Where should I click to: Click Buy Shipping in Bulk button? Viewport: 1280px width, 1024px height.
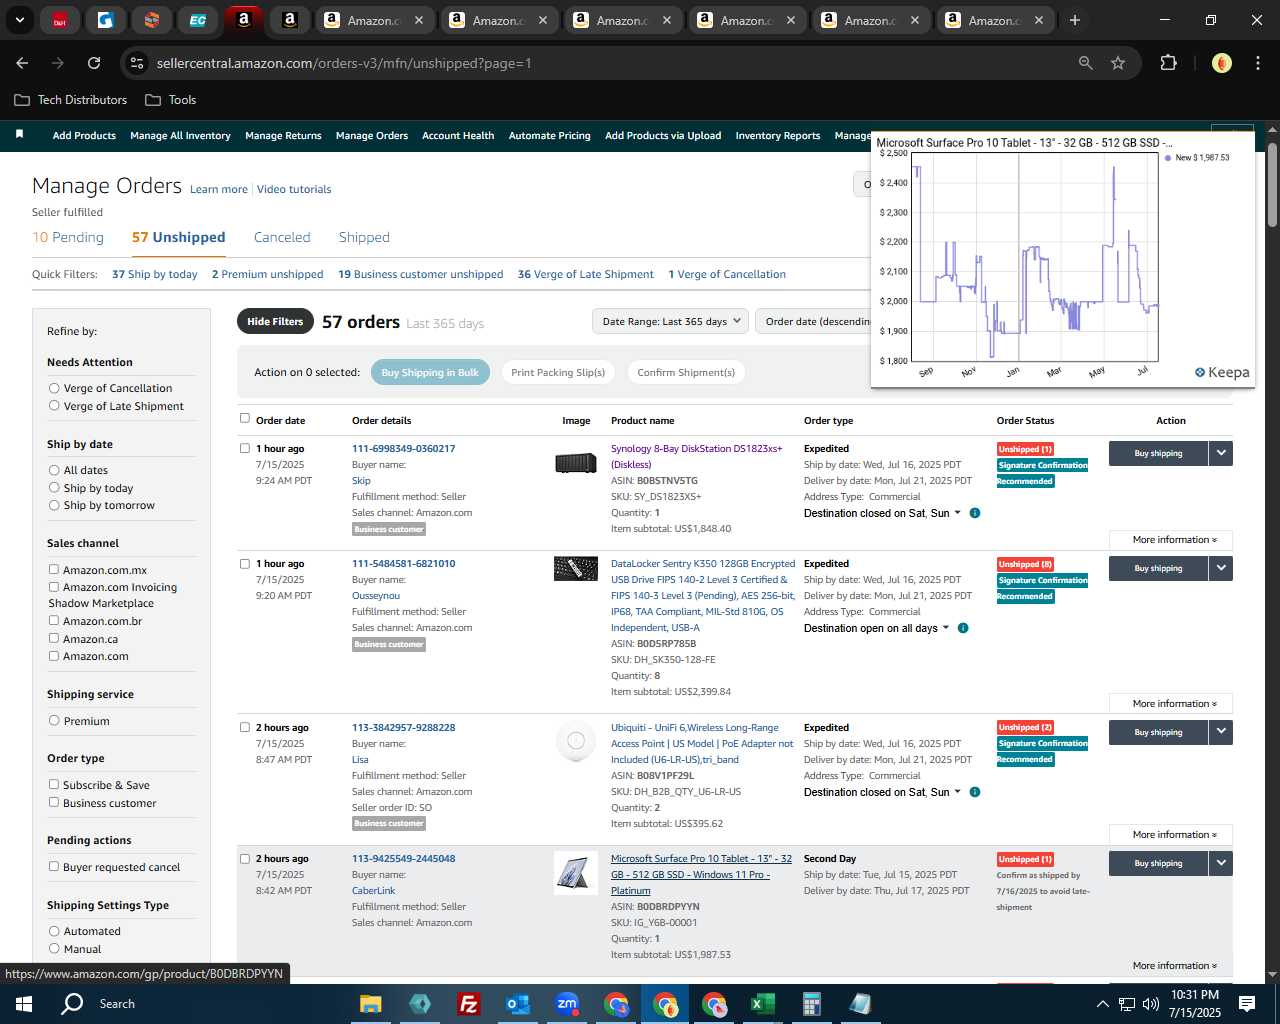click(x=430, y=372)
